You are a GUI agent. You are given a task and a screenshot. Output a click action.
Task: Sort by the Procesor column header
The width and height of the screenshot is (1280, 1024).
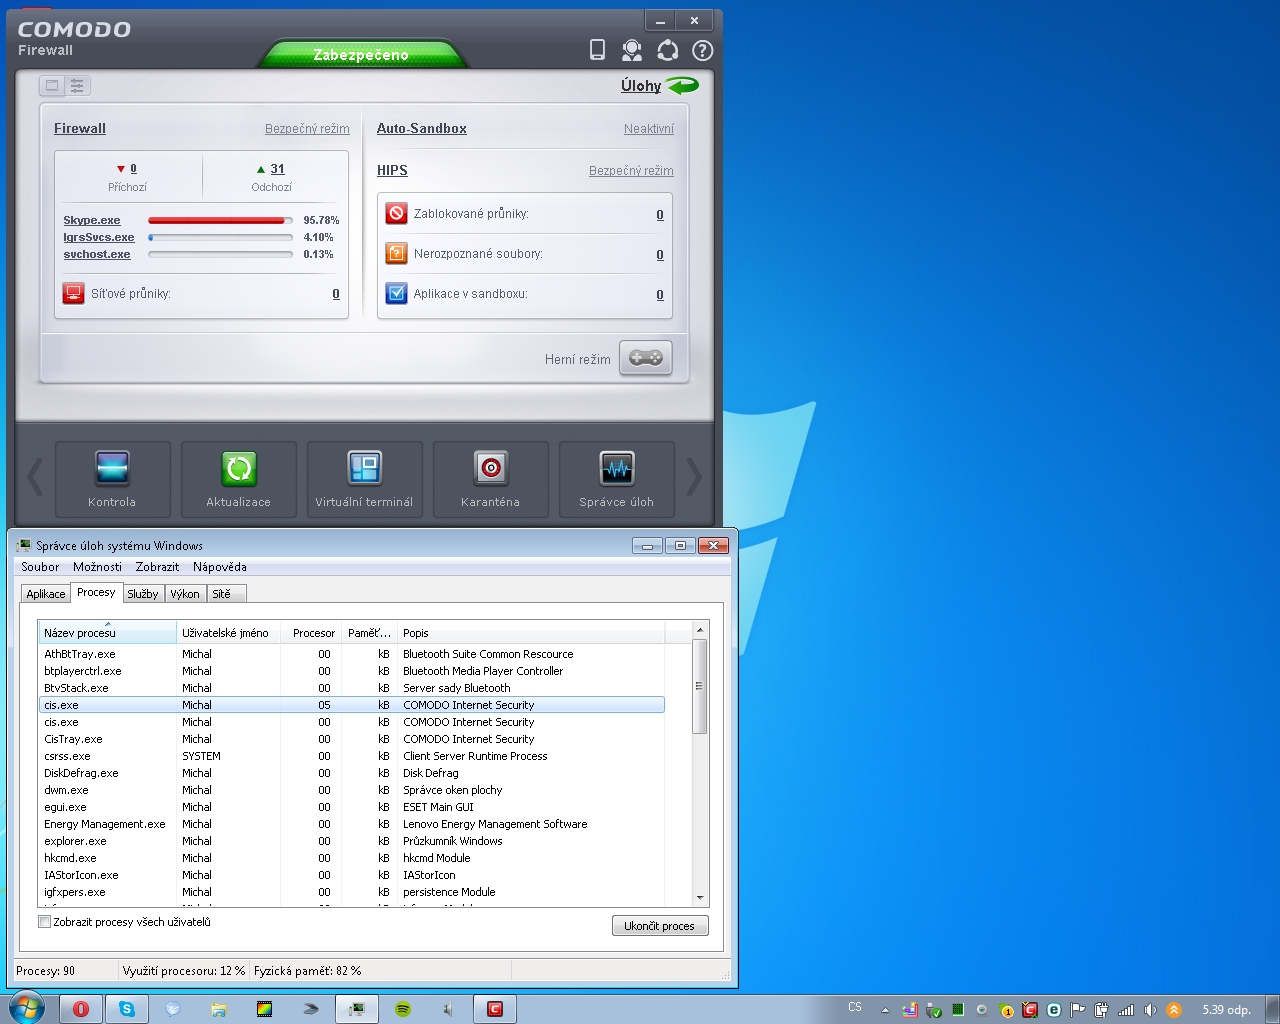tap(310, 633)
